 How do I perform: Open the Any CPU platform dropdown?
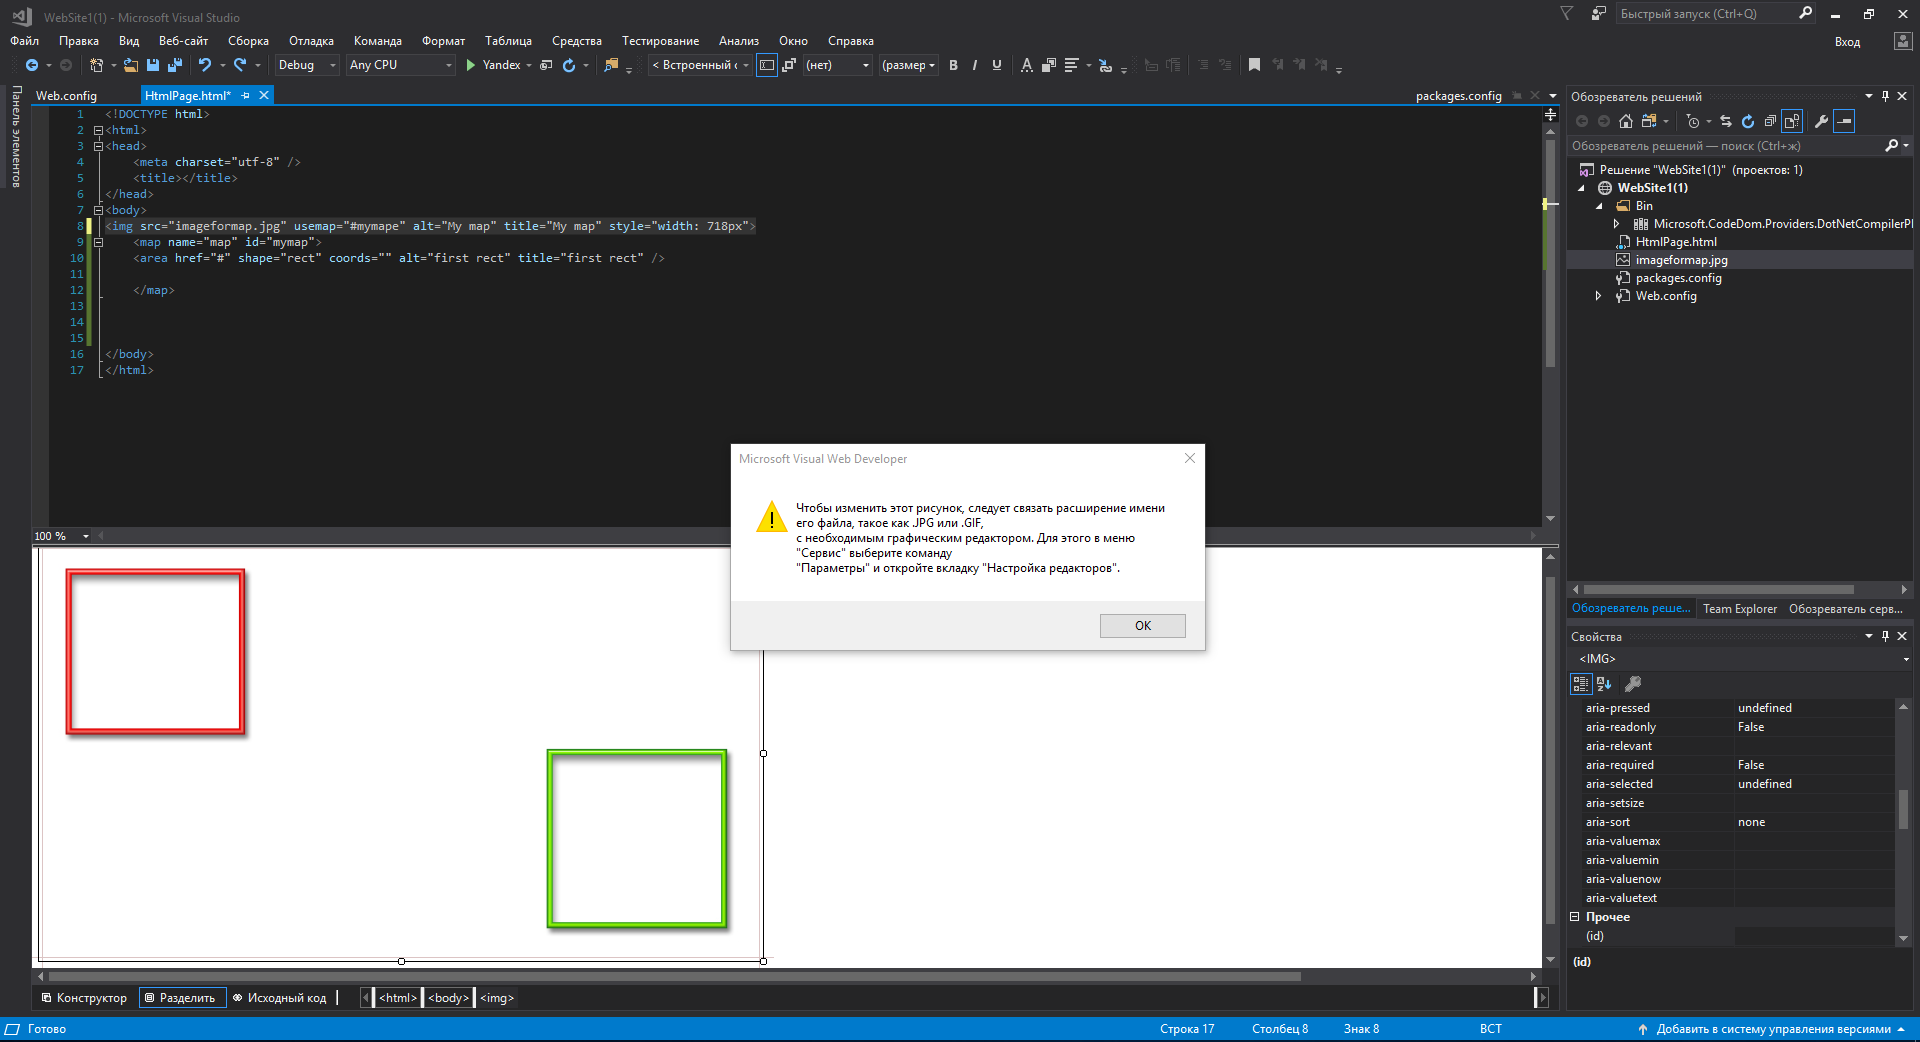click(x=400, y=65)
